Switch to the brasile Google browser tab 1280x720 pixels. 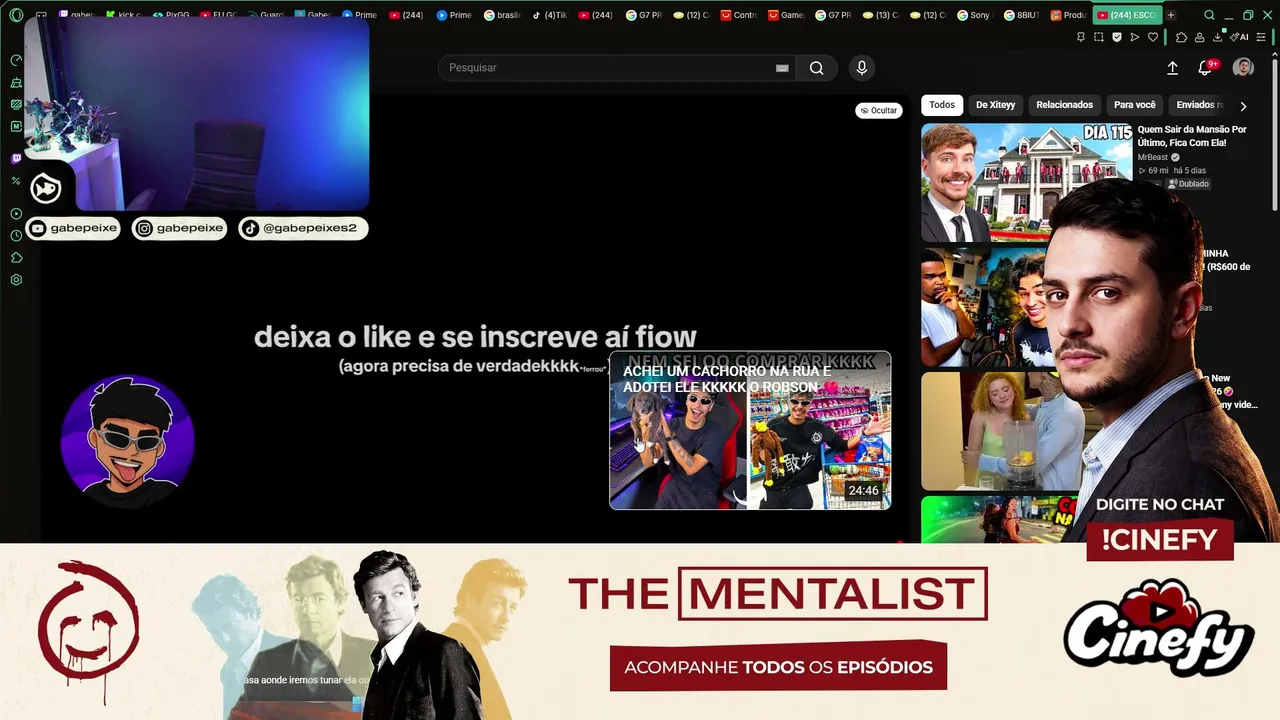click(503, 15)
